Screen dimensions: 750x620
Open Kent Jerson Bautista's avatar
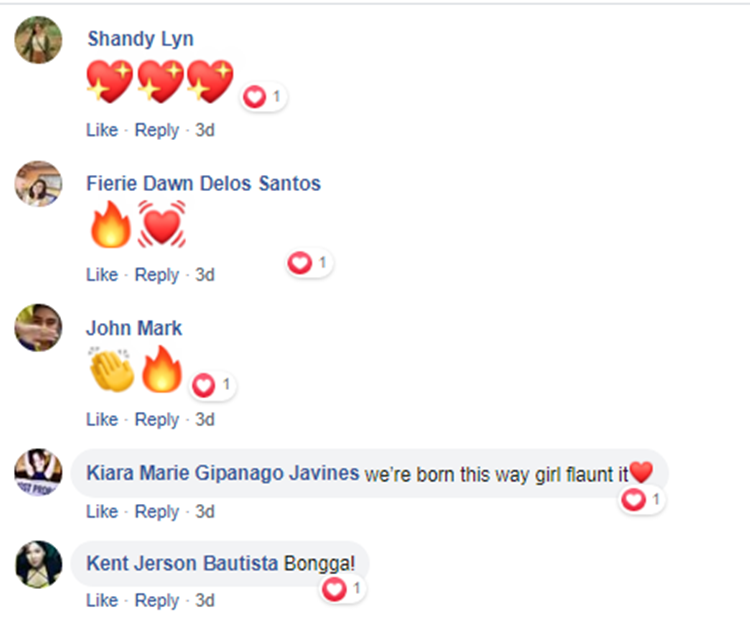[38, 564]
